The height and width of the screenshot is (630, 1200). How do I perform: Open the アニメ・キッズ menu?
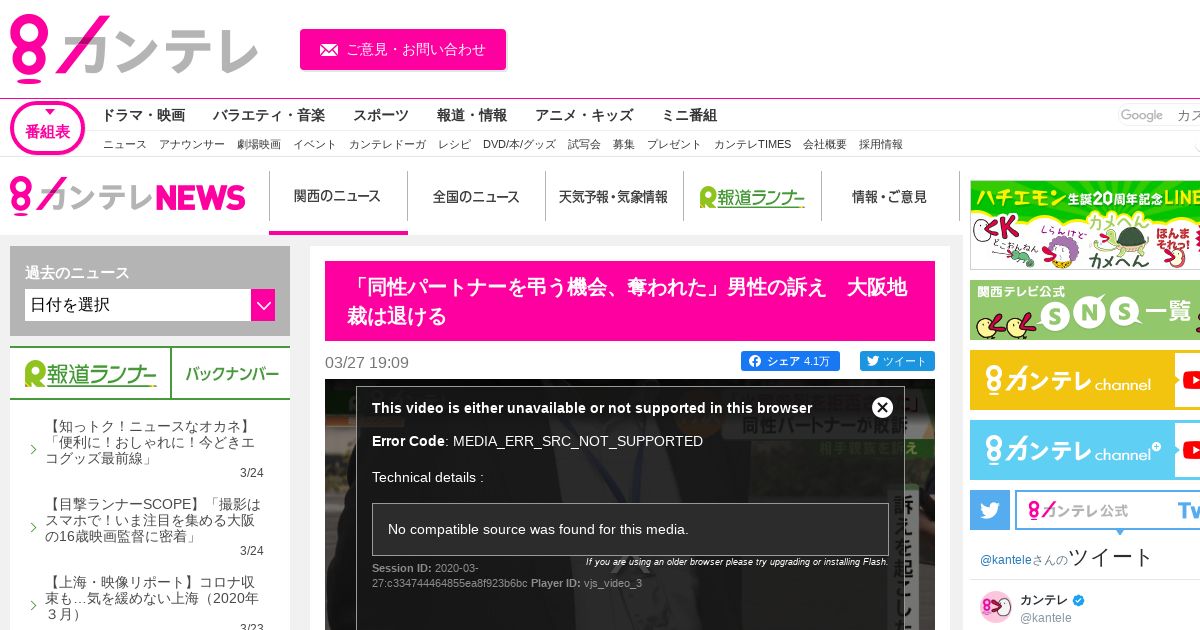(x=584, y=115)
